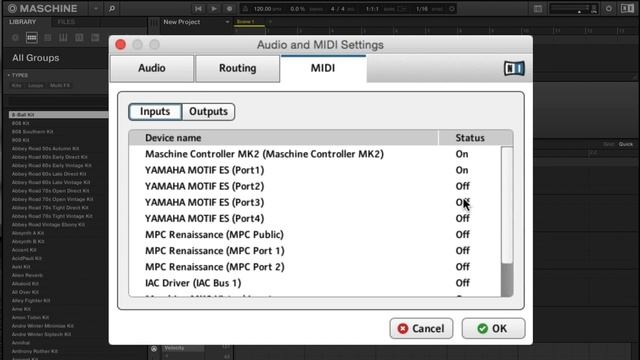Click the Status column header
640x360 pixels.
[470, 138]
